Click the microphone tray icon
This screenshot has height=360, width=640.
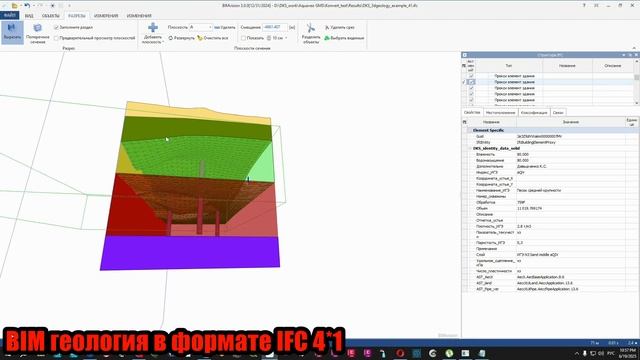pyautogui.click(x=584, y=353)
